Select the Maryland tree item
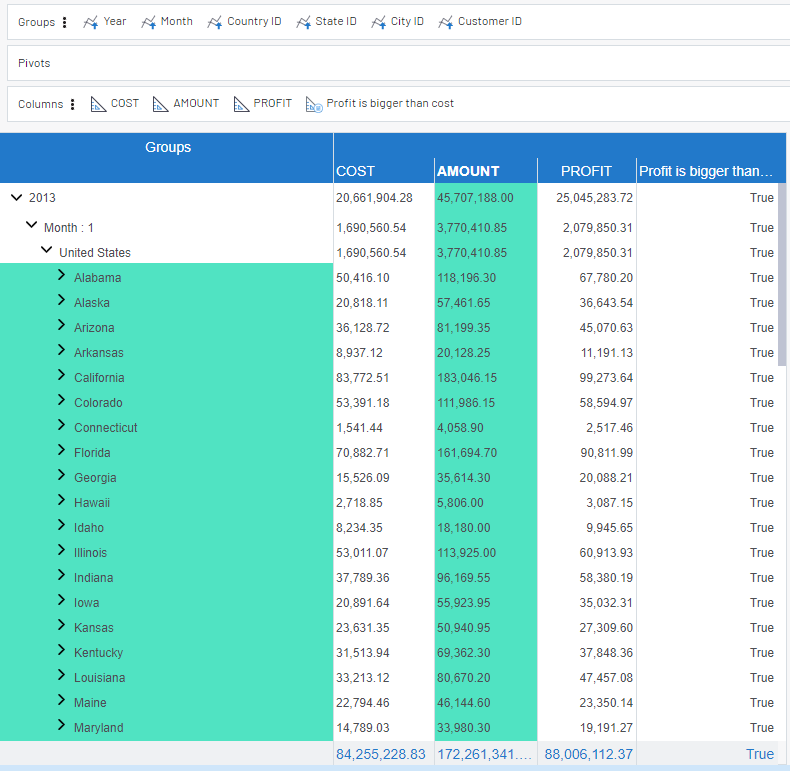 [x=99, y=728]
